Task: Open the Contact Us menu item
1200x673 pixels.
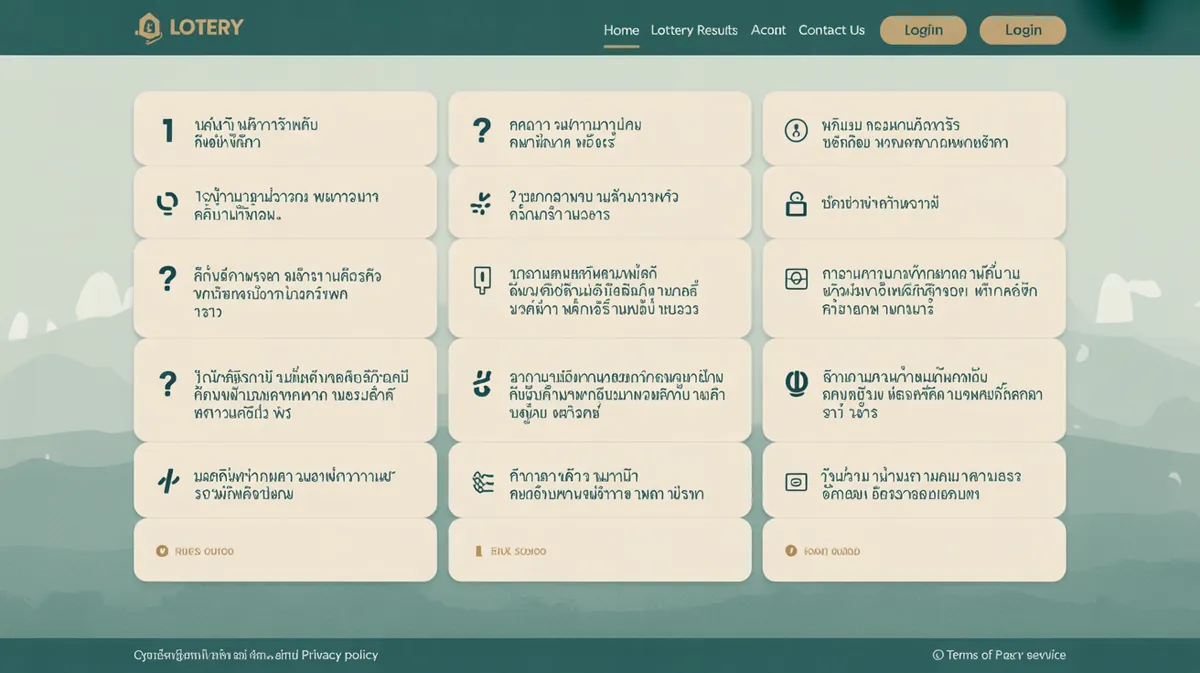Action: pyautogui.click(x=831, y=30)
